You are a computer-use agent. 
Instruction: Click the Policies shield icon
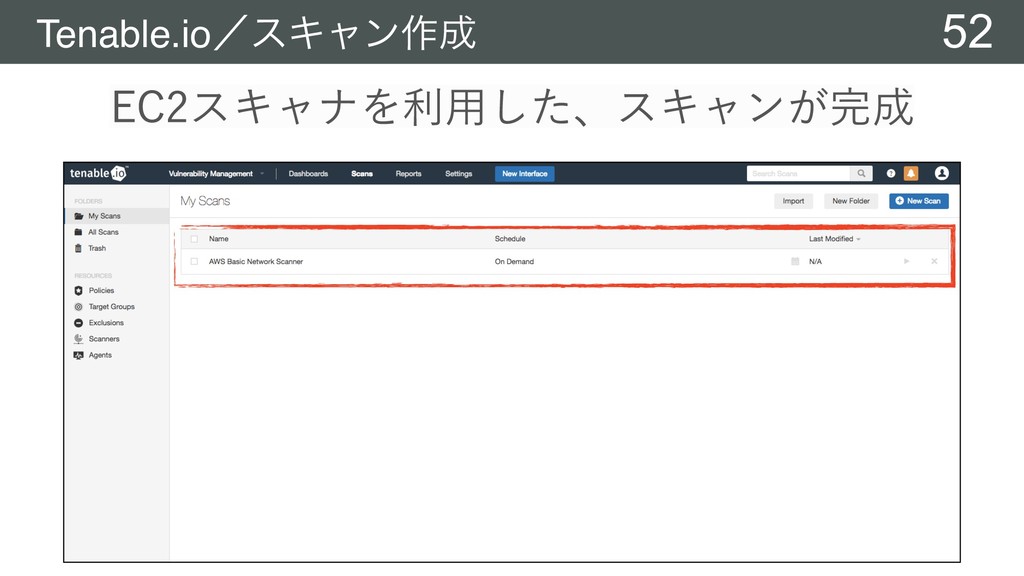tap(78, 291)
